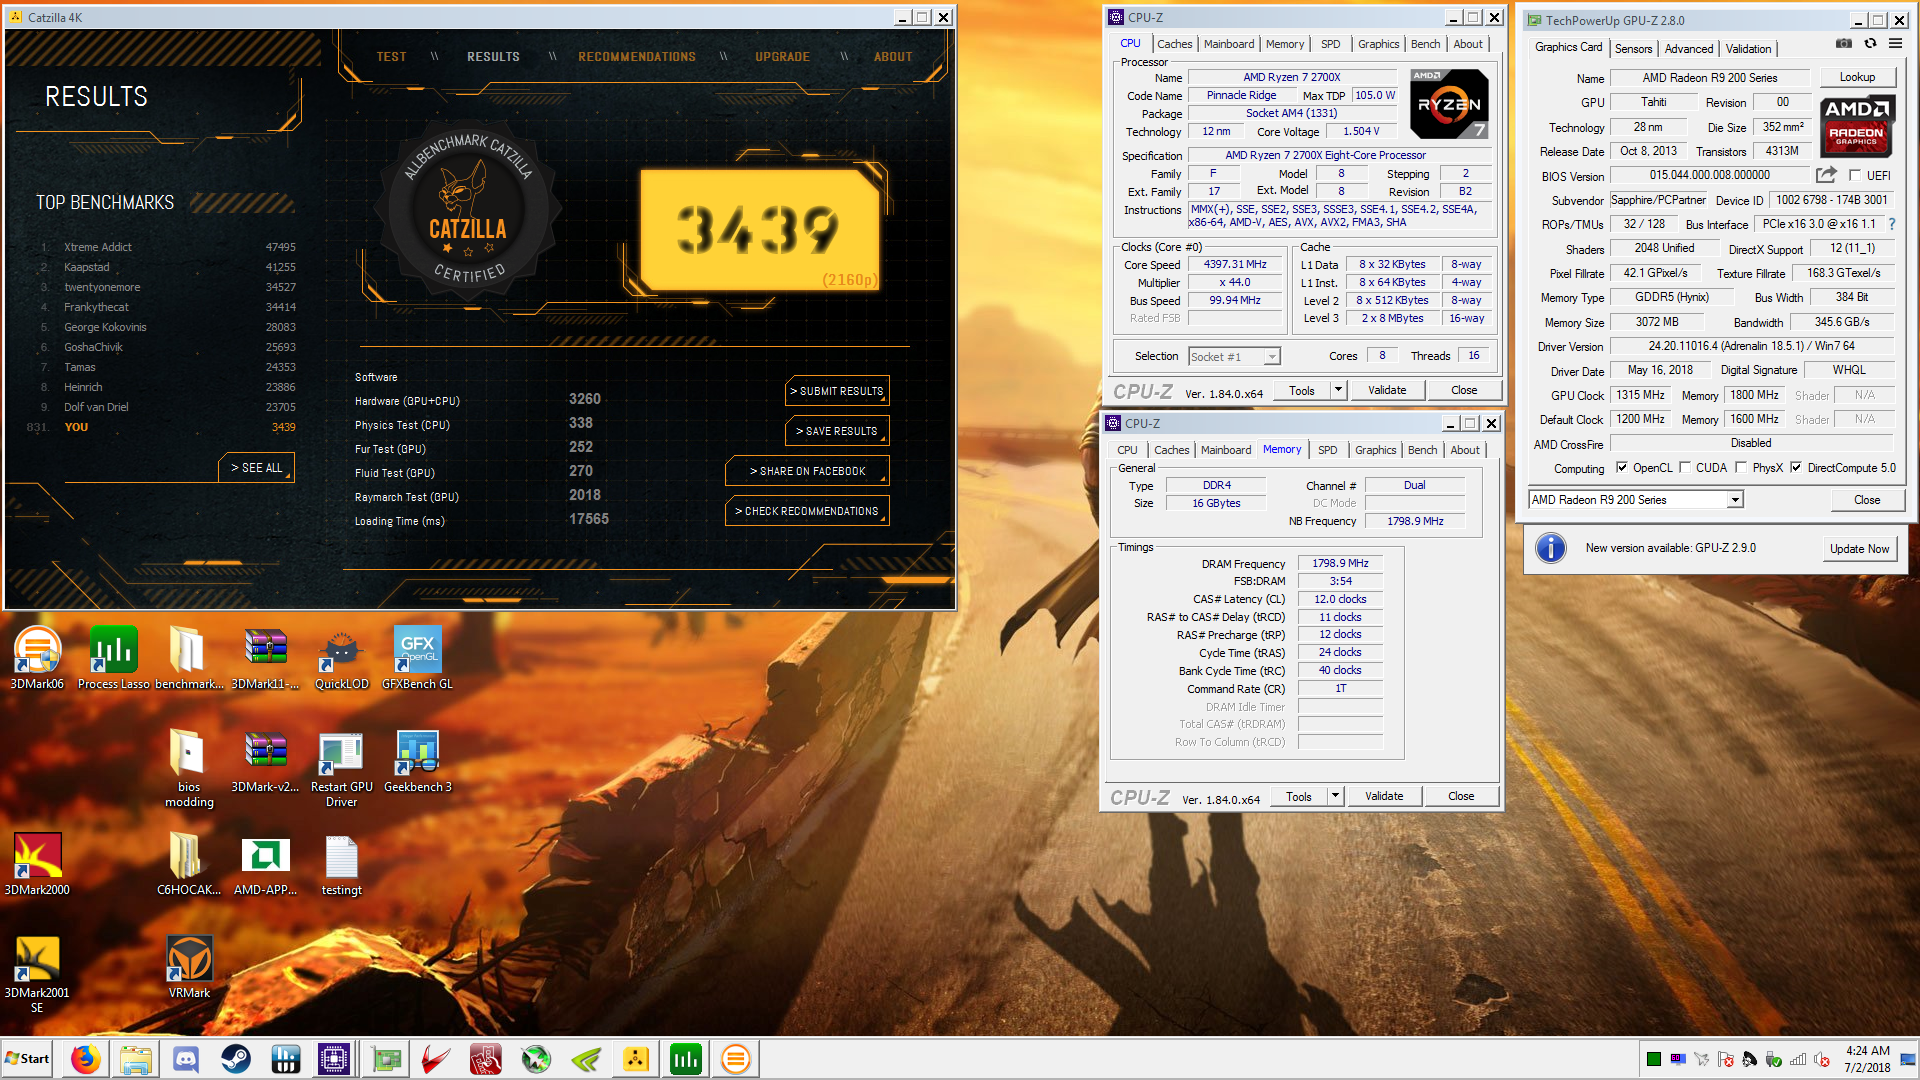Open the 3DMark2001 SE desktop shortcut
The width and height of the screenshot is (1920, 1080).
tap(37, 973)
